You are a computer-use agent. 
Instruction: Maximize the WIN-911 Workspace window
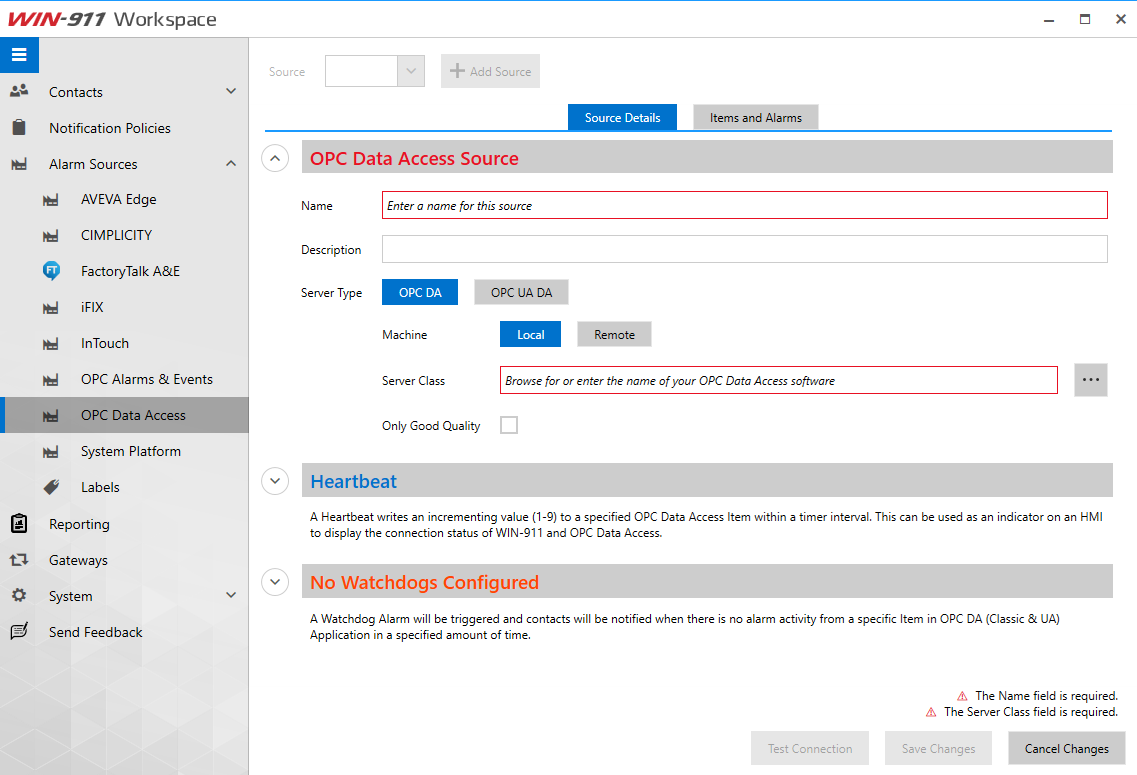pos(1085,19)
